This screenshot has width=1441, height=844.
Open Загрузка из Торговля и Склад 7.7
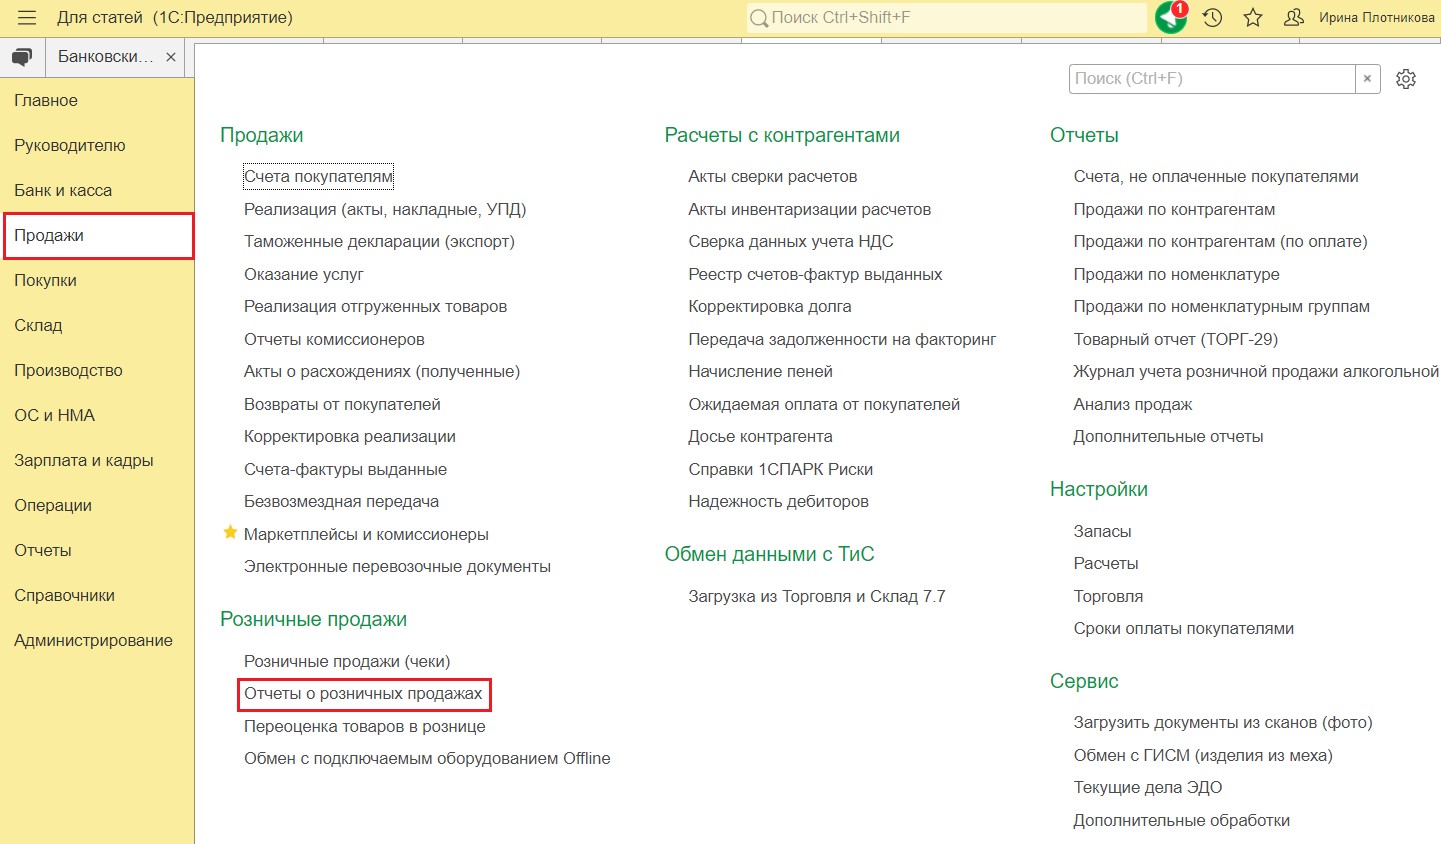(x=816, y=596)
